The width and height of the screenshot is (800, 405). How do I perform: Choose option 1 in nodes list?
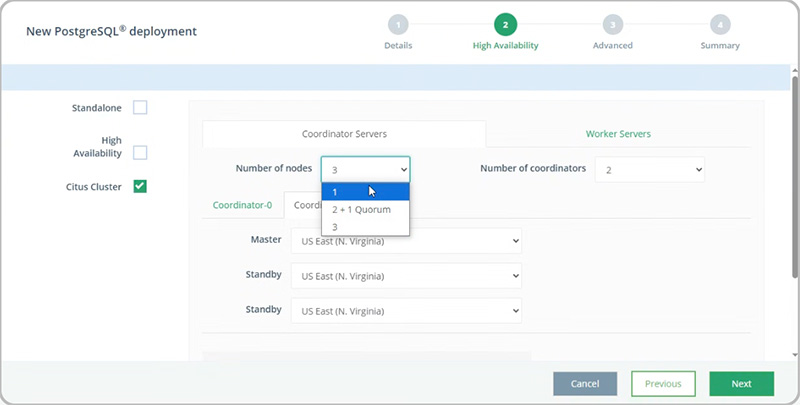click(365, 192)
